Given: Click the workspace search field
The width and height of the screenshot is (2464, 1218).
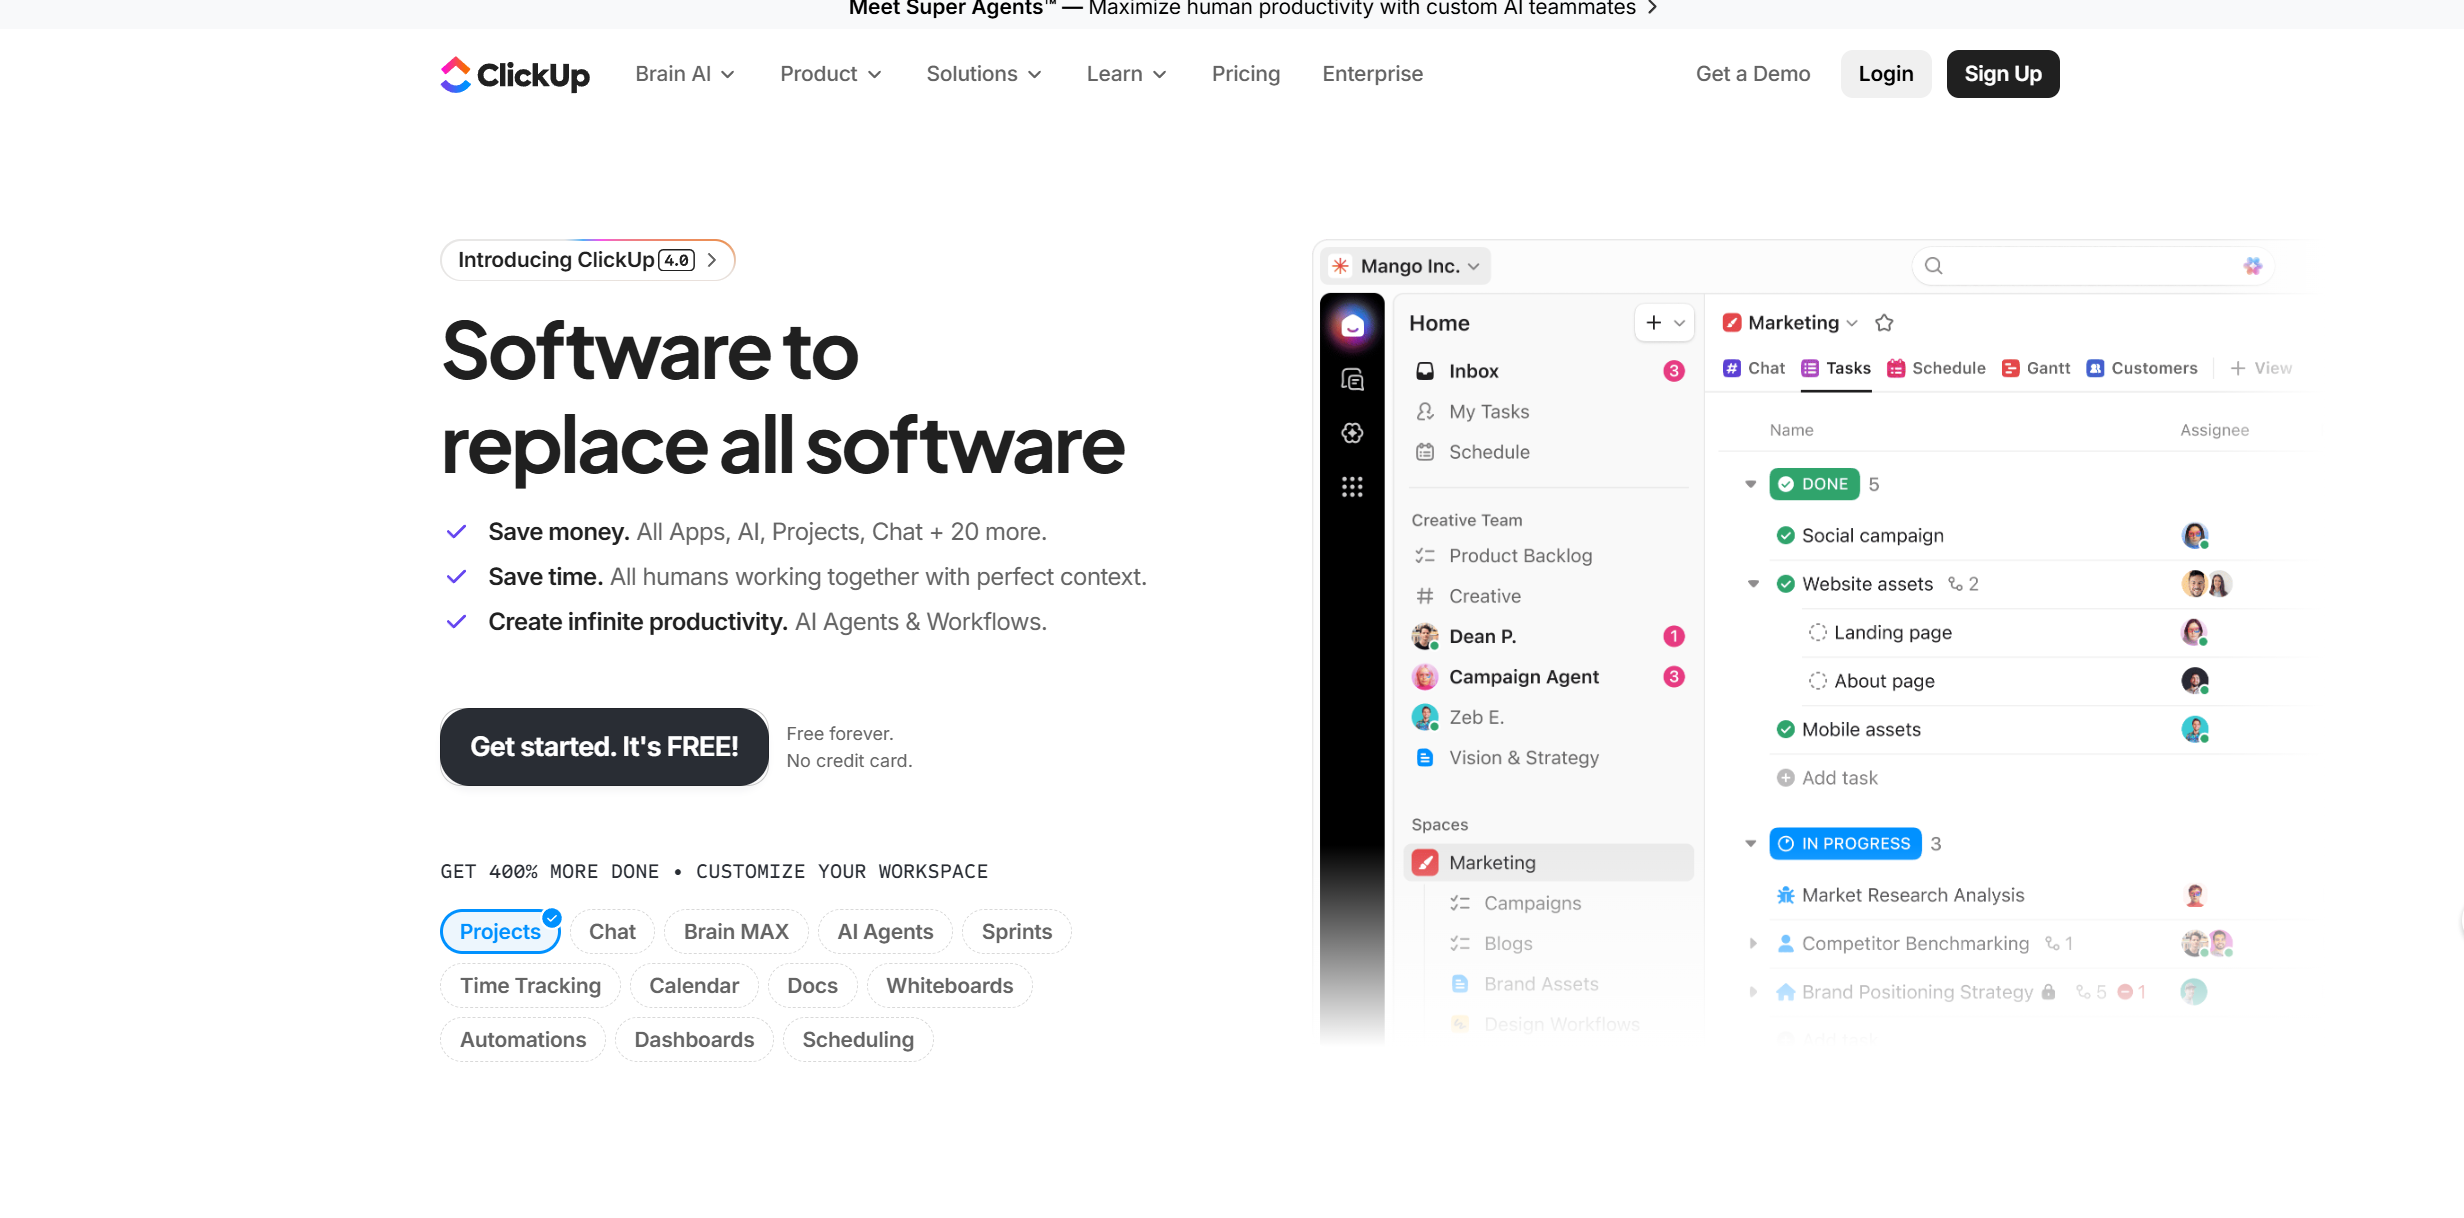Looking at the screenshot, I should tap(2093, 266).
